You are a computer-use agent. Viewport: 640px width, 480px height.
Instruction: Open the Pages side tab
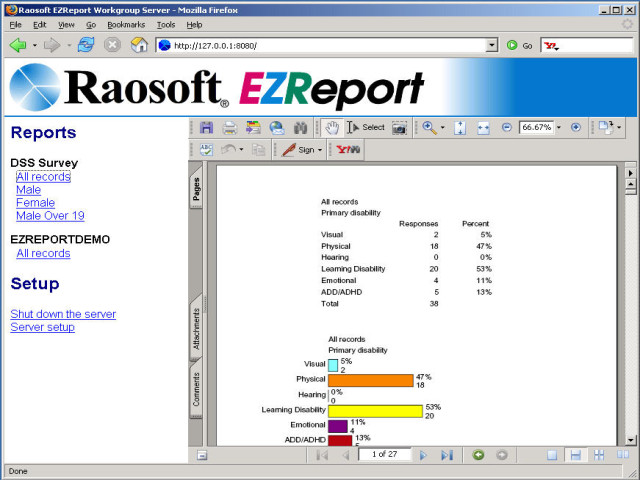[196, 189]
